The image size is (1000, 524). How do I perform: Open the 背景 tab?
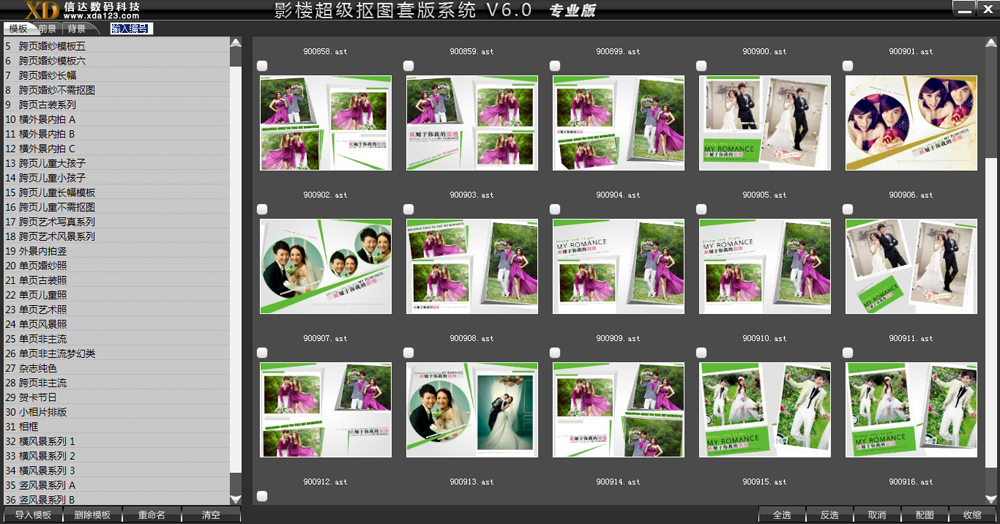pyautogui.click(x=77, y=29)
